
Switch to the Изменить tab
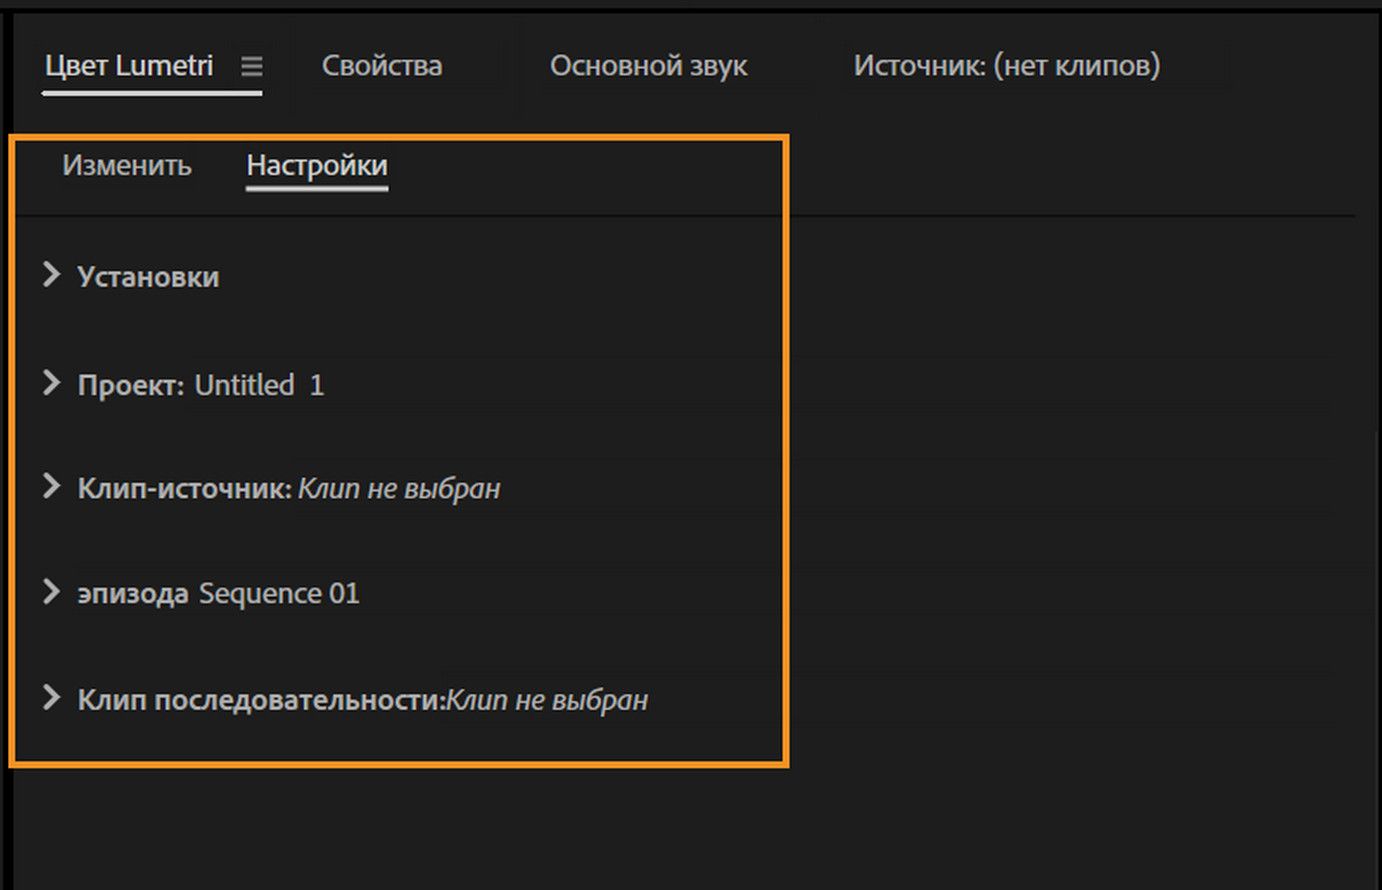pyautogui.click(x=128, y=166)
